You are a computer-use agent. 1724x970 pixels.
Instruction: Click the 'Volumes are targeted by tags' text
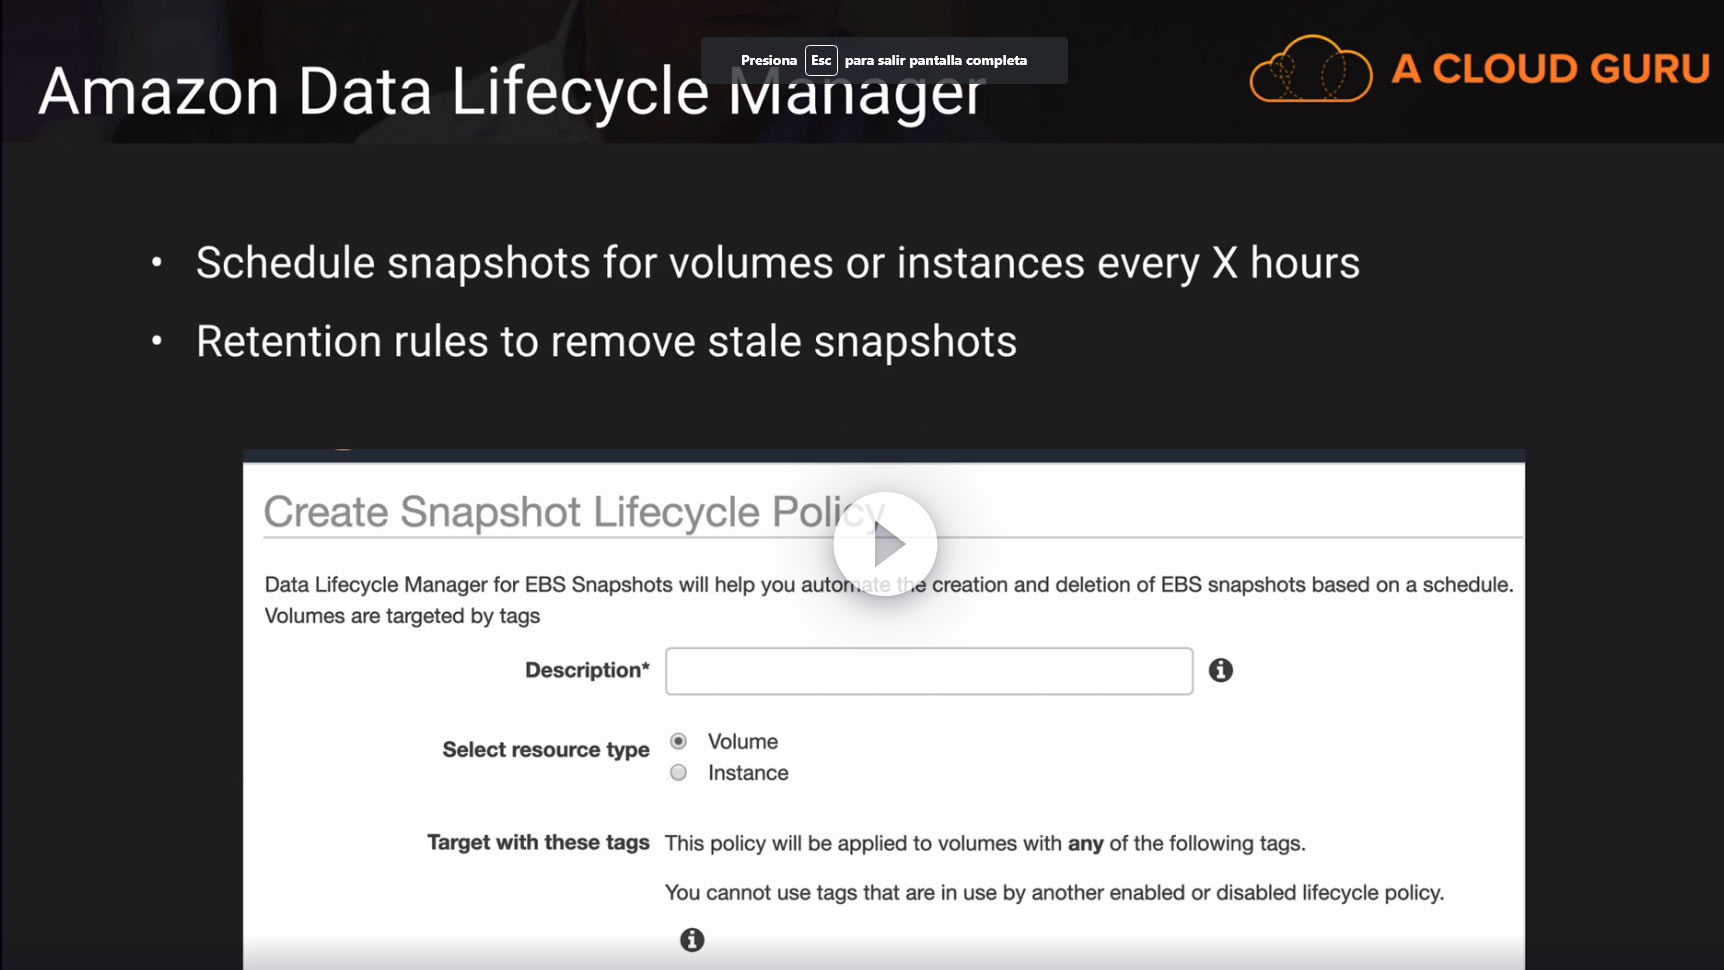[x=402, y=616]
